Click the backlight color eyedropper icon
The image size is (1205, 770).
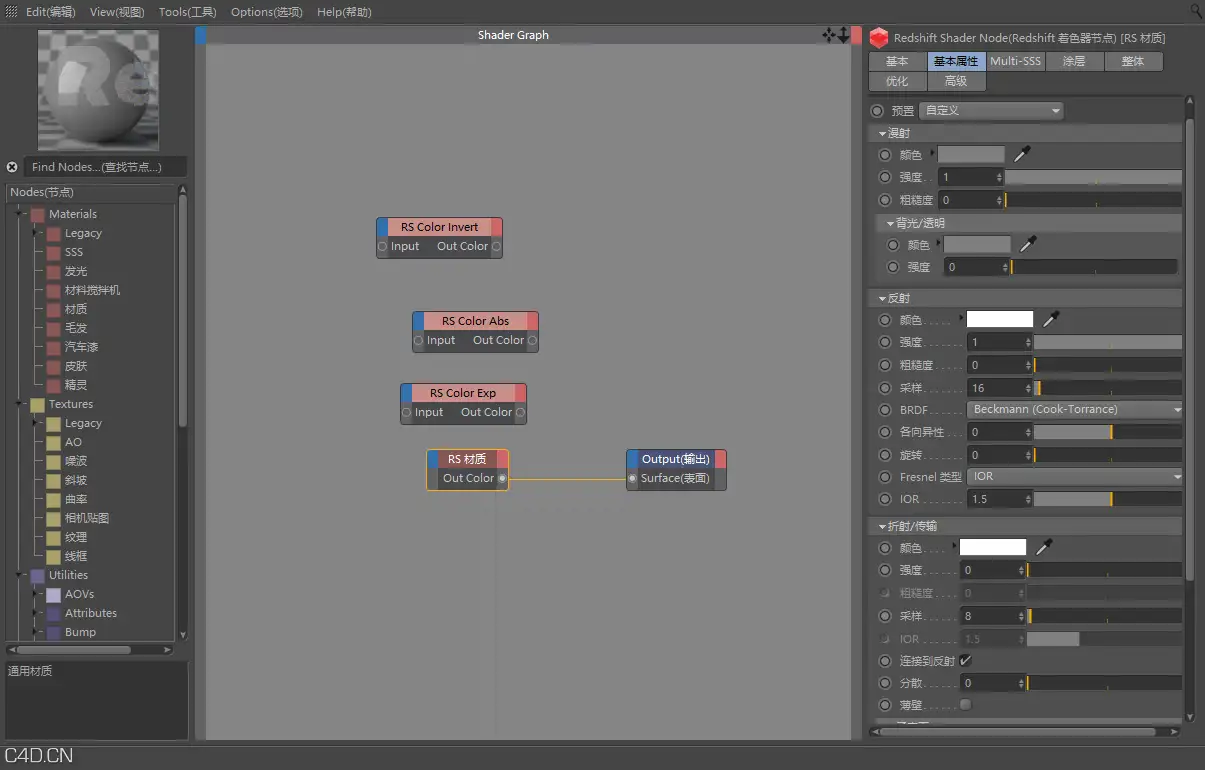pos(1028,244)
